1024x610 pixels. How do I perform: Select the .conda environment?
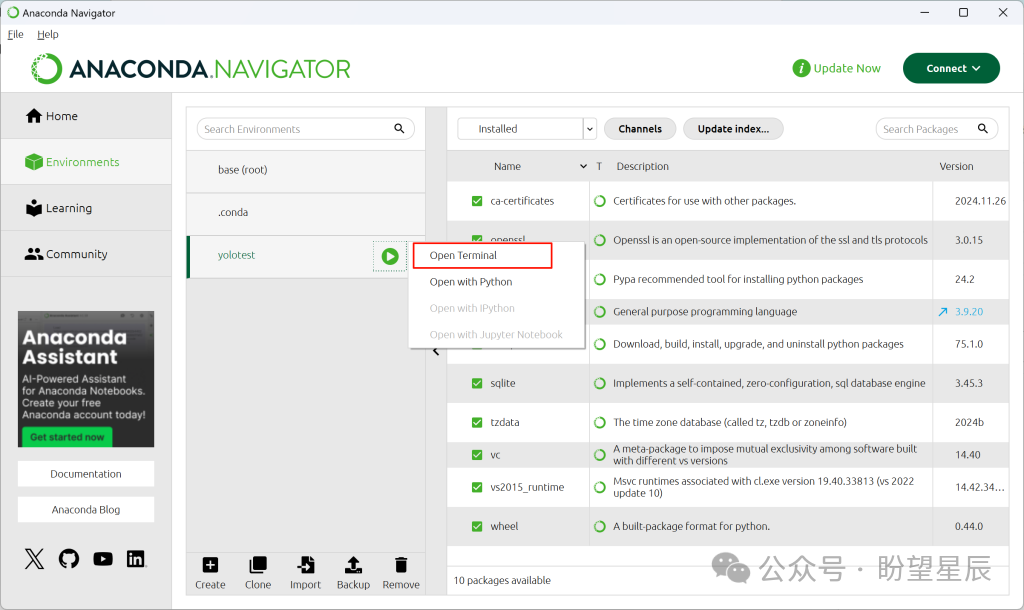(306, 212)
